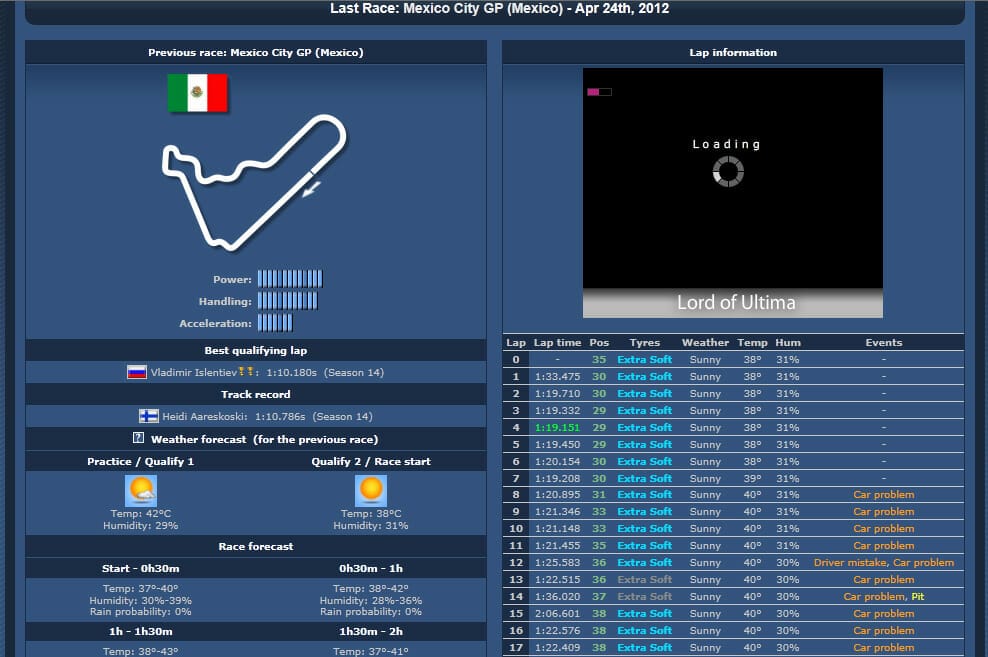The image size is (988, 657).
Task: Click the circular loading spinner in the ad
Action: coord(728,171)
